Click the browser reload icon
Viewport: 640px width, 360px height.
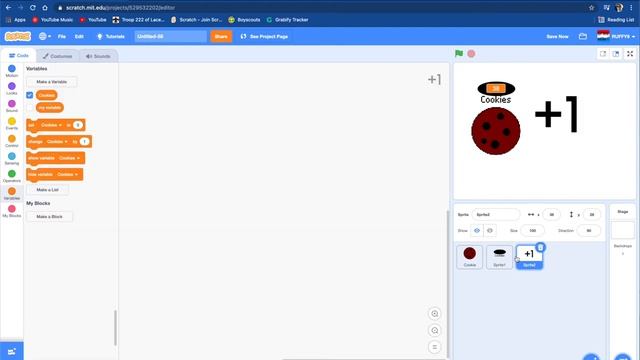click(x=33, y=7)
